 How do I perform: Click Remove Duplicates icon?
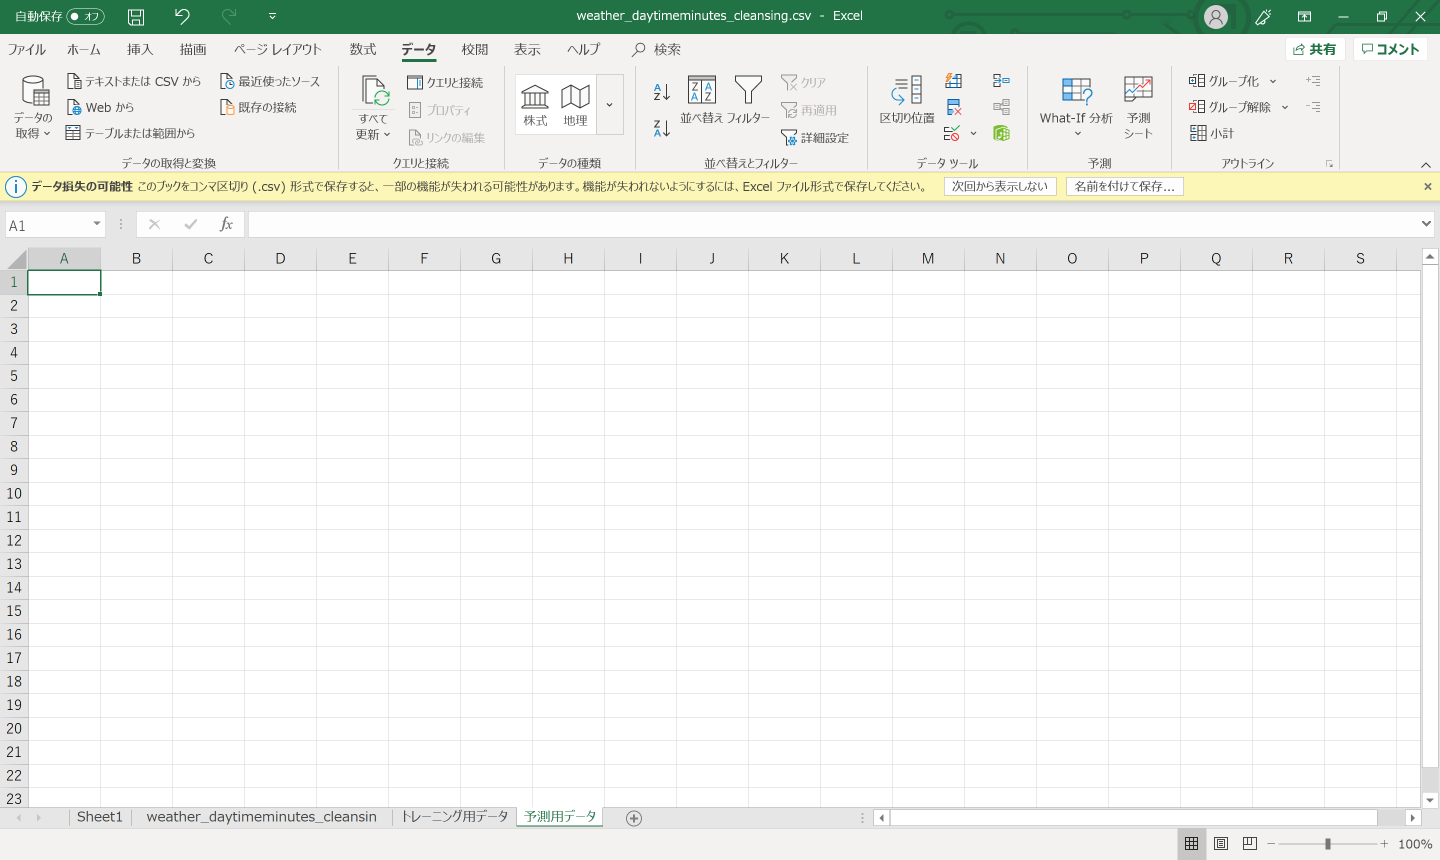pyautogui.click(x=954, y=107)
